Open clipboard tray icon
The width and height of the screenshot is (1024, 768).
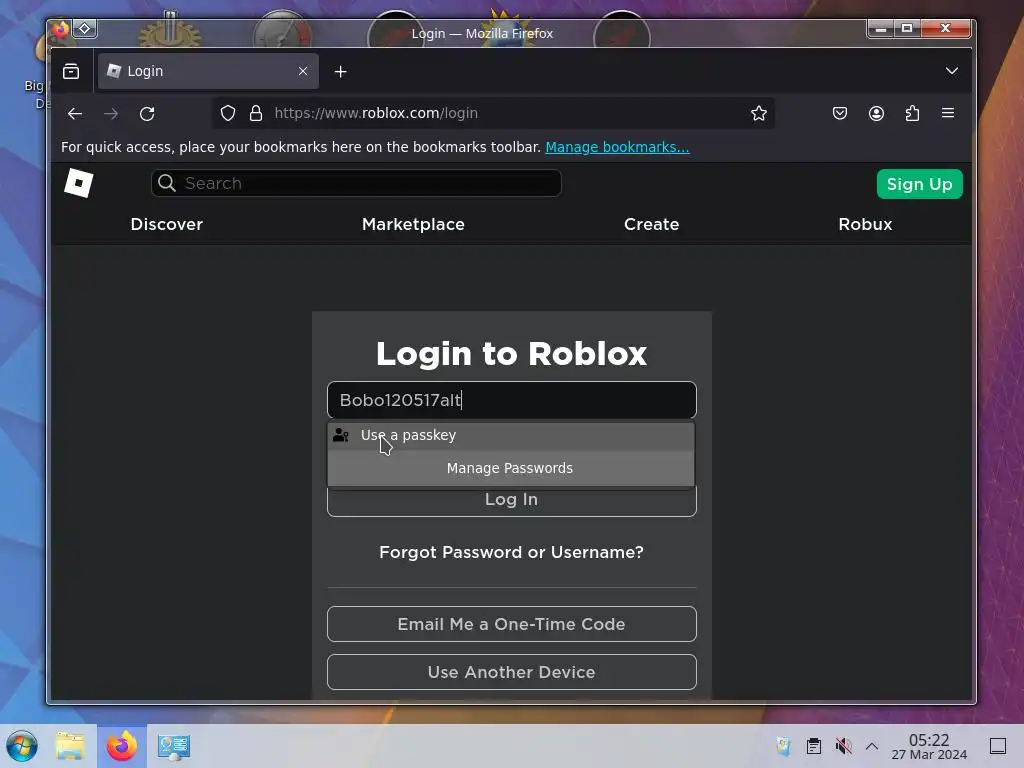click(813, 746)
